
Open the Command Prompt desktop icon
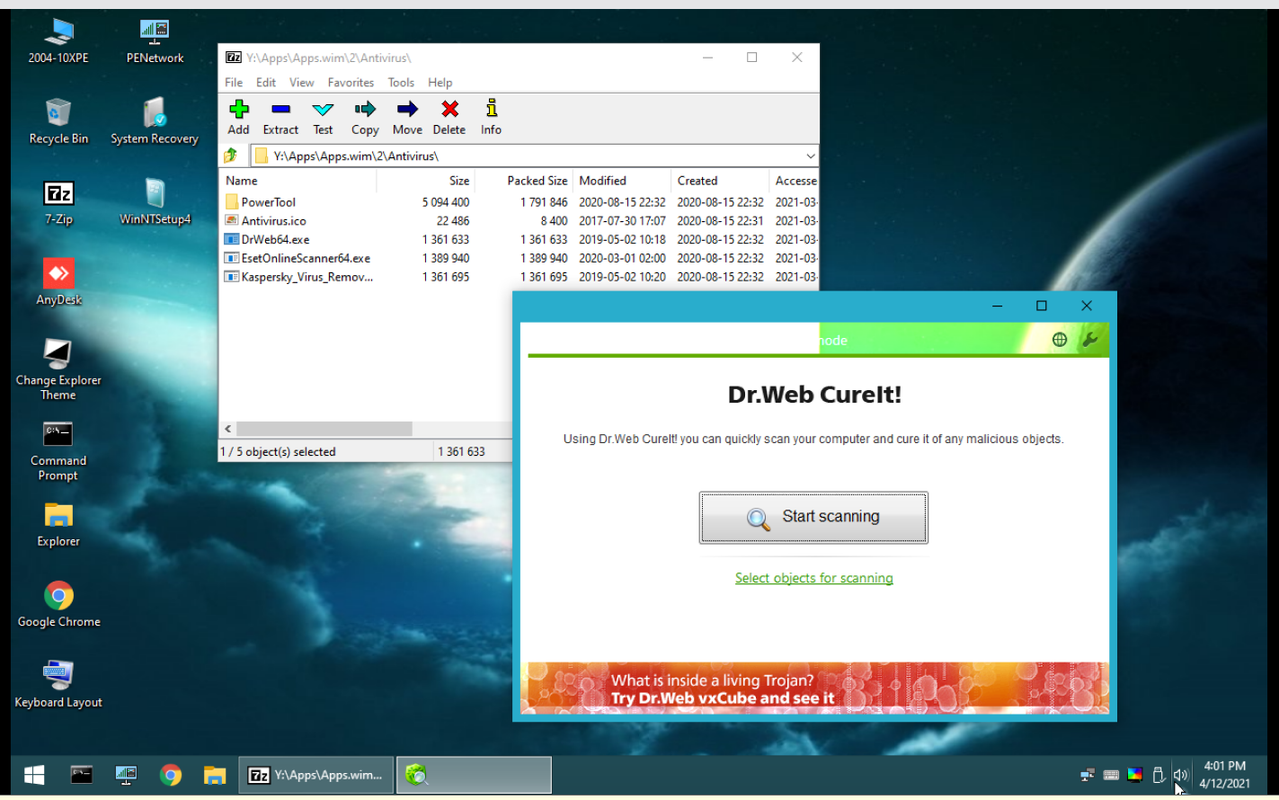point(58,451)
